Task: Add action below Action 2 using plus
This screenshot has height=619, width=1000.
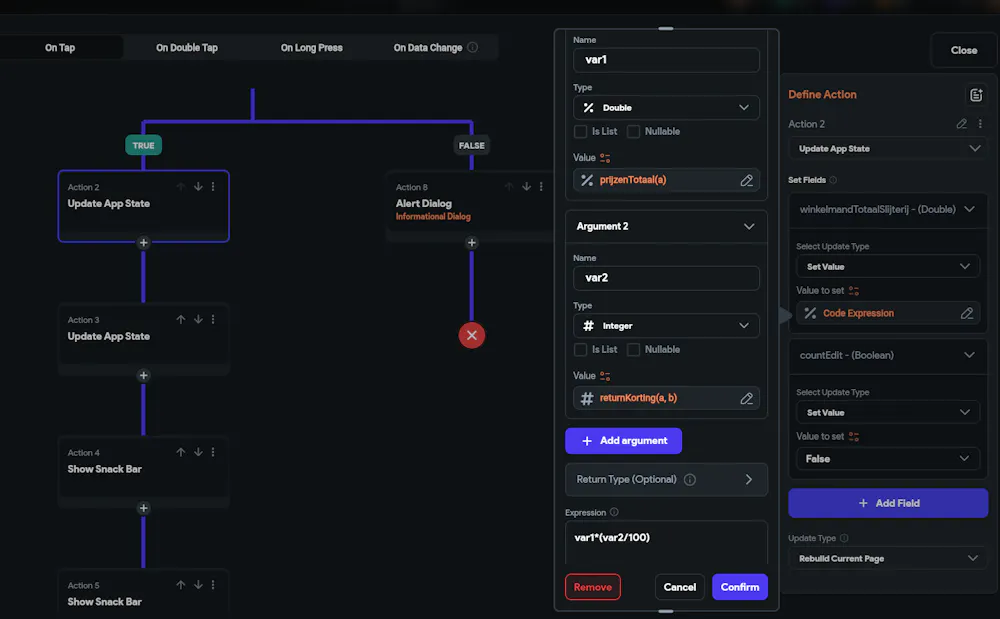Action: pos(143,243)
